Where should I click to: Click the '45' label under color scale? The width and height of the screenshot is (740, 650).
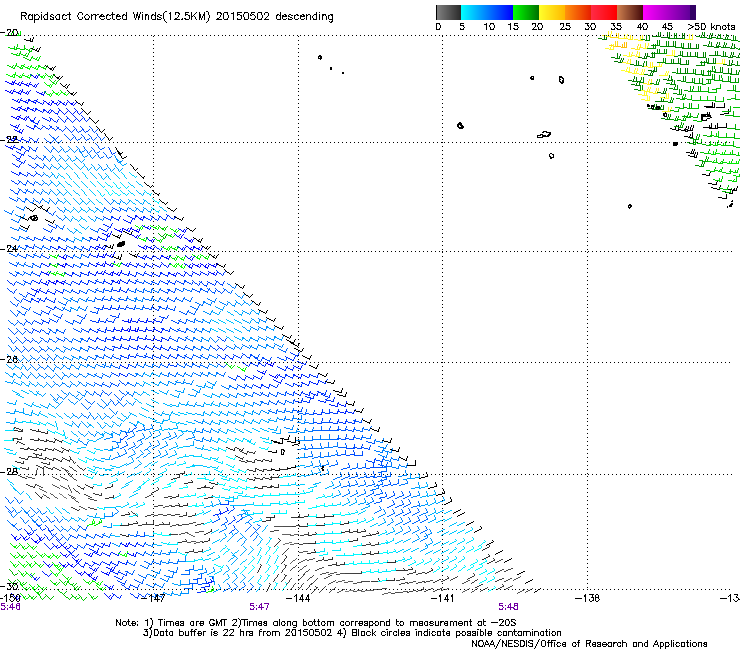click(667, 27)
